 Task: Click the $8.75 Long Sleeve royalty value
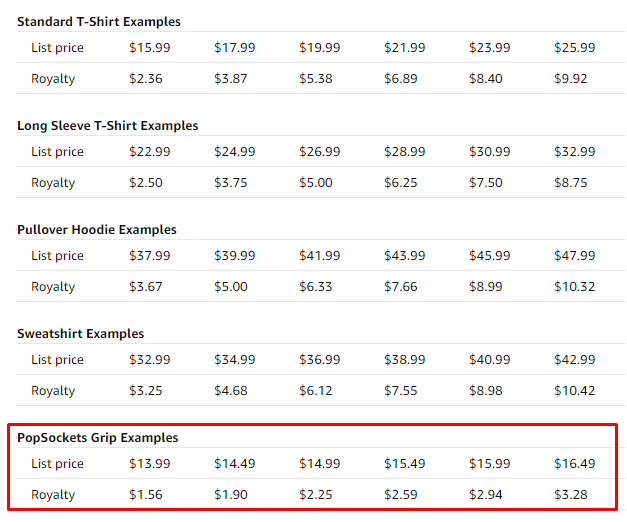(571, 182)
